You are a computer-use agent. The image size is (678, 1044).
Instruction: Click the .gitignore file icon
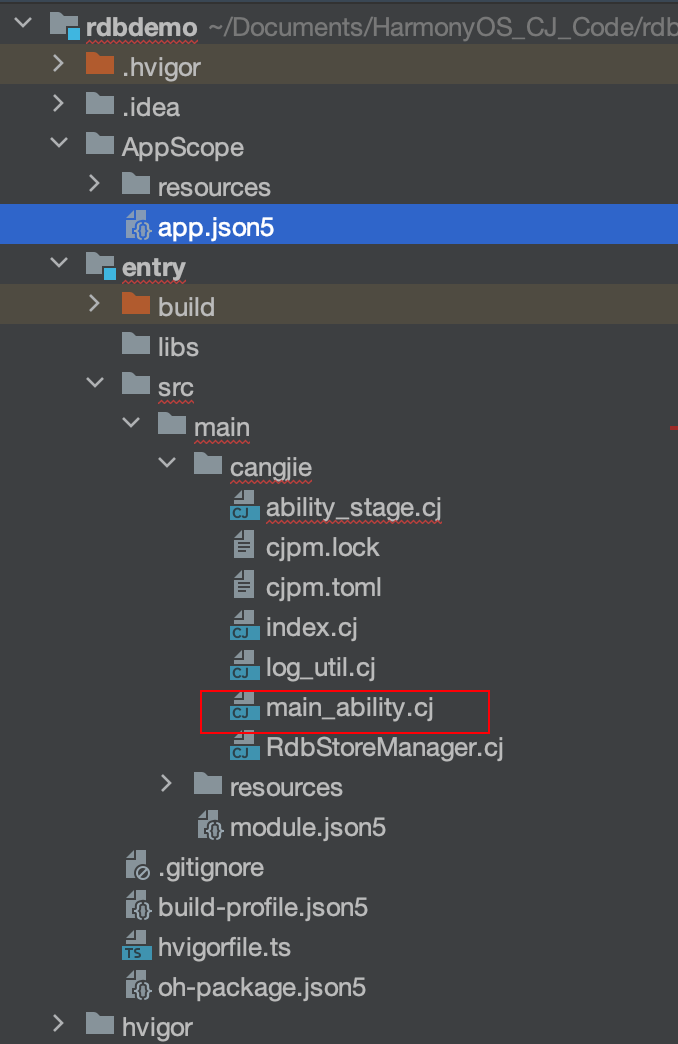[136, 868]
